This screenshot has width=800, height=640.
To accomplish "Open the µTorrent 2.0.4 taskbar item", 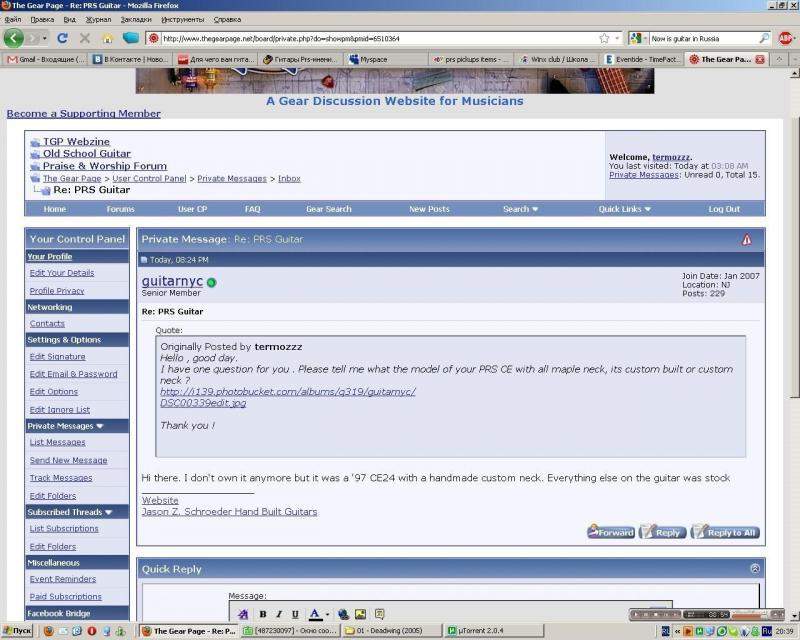I will (x=494, y=631).
